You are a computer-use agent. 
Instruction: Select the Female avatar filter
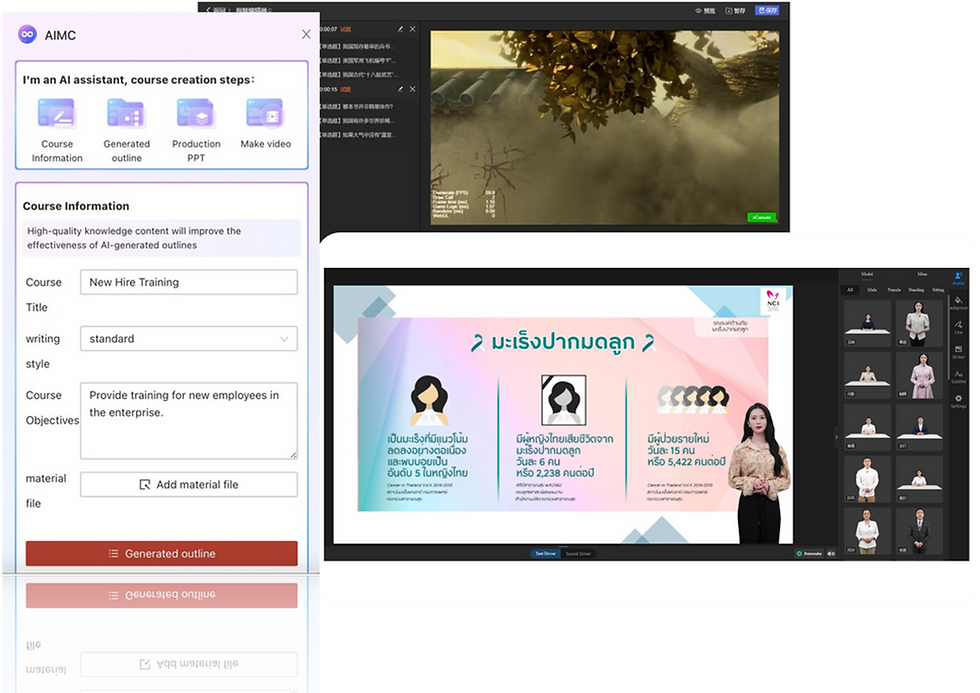894,290
